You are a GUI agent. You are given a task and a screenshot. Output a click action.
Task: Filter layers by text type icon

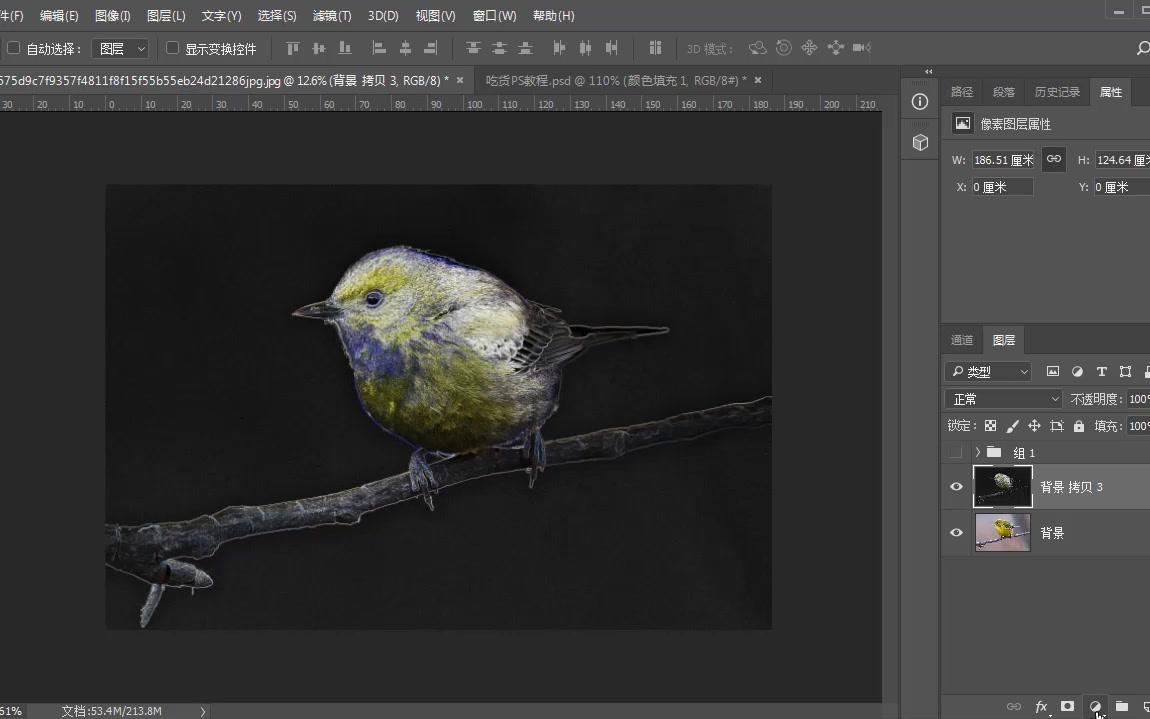(1101, 371)
